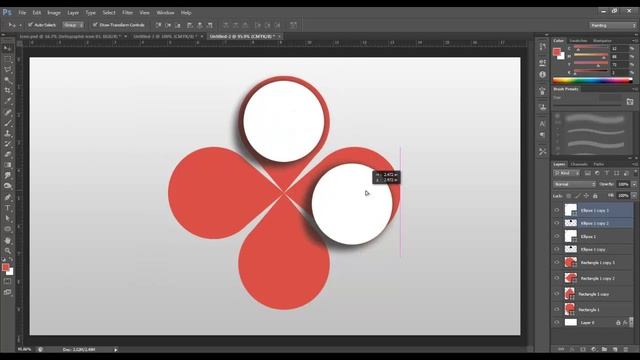Open the Info panel icon in dock
Viewport: 640px width, 360px height.
coord(542,75)
